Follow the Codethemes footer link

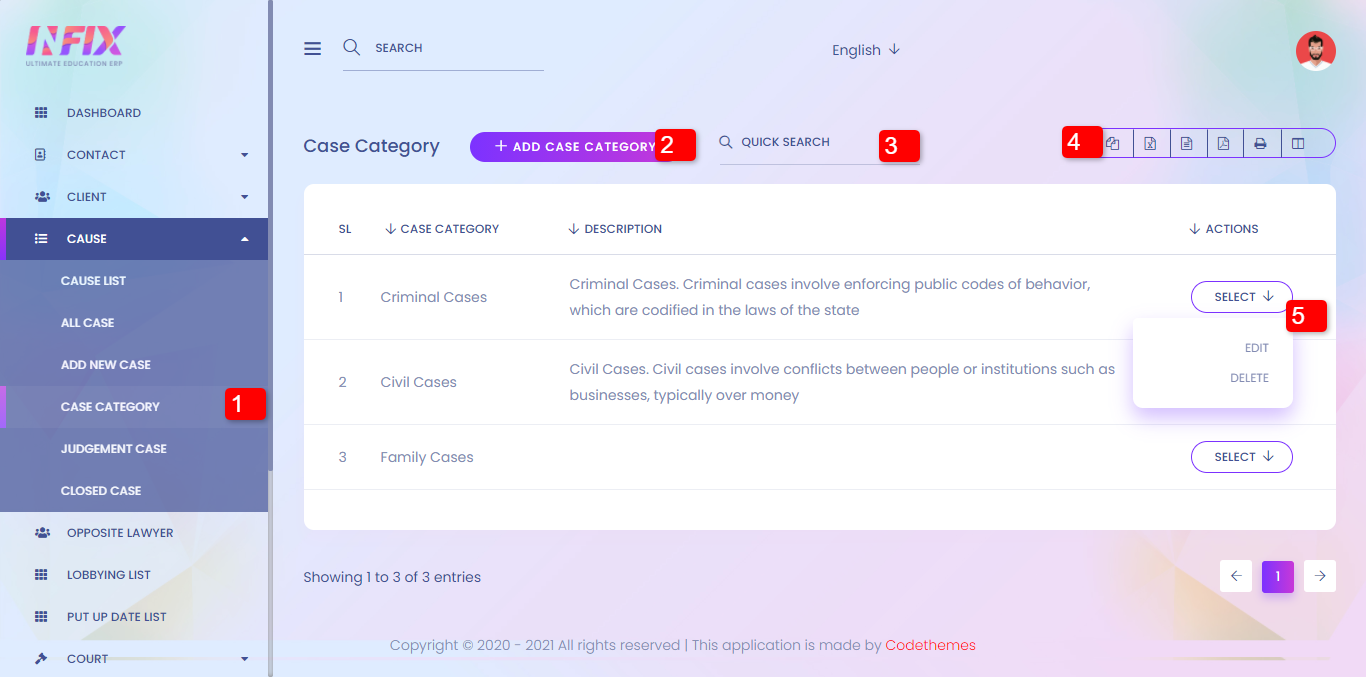click(930, 645)
